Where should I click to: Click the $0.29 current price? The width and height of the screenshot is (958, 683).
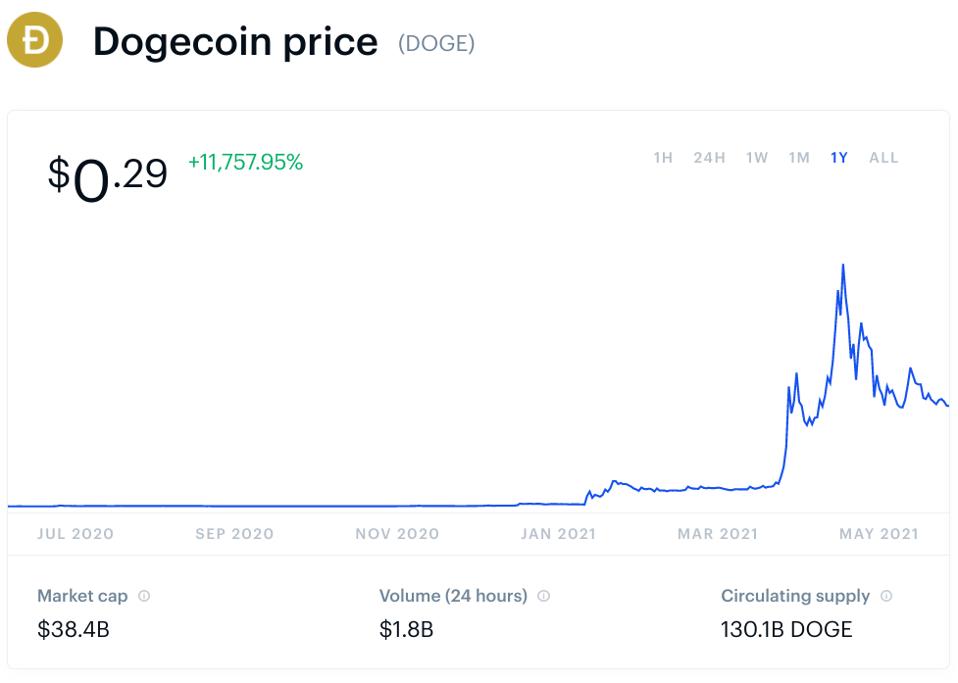coord(108,178)
